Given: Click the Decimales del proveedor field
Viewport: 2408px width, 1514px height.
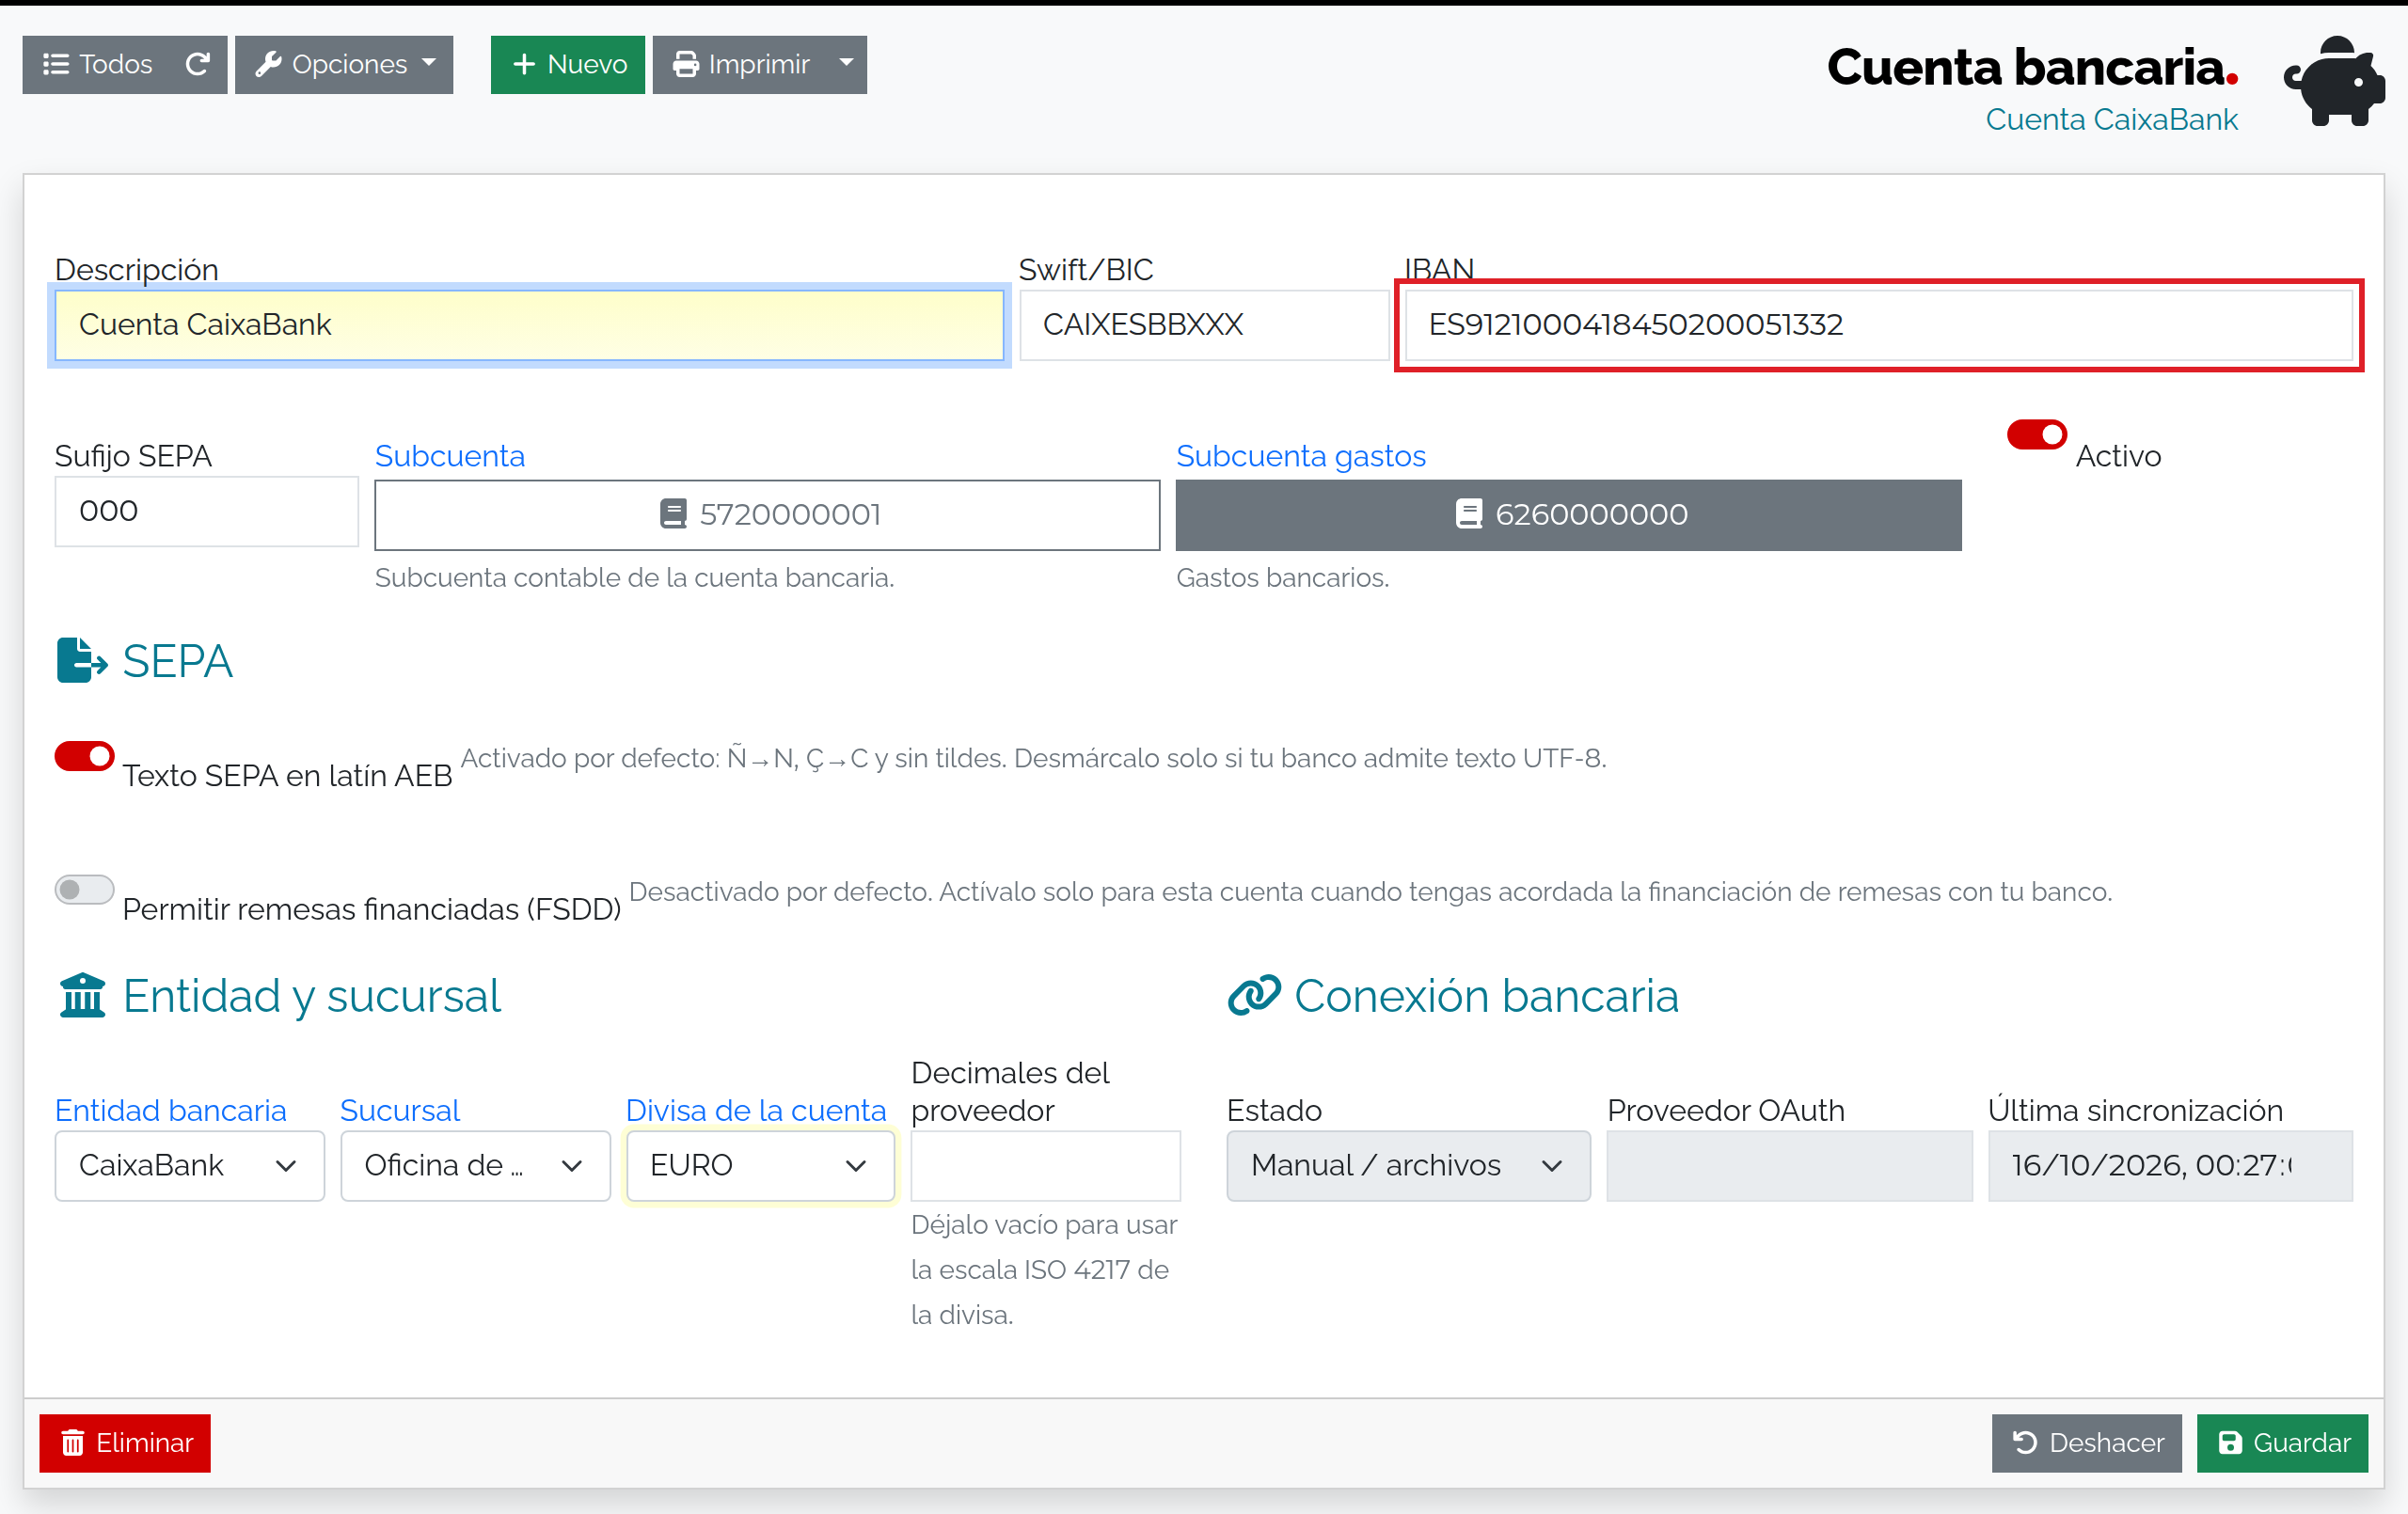Looking at the screenshot, I should (1046, 1165).
